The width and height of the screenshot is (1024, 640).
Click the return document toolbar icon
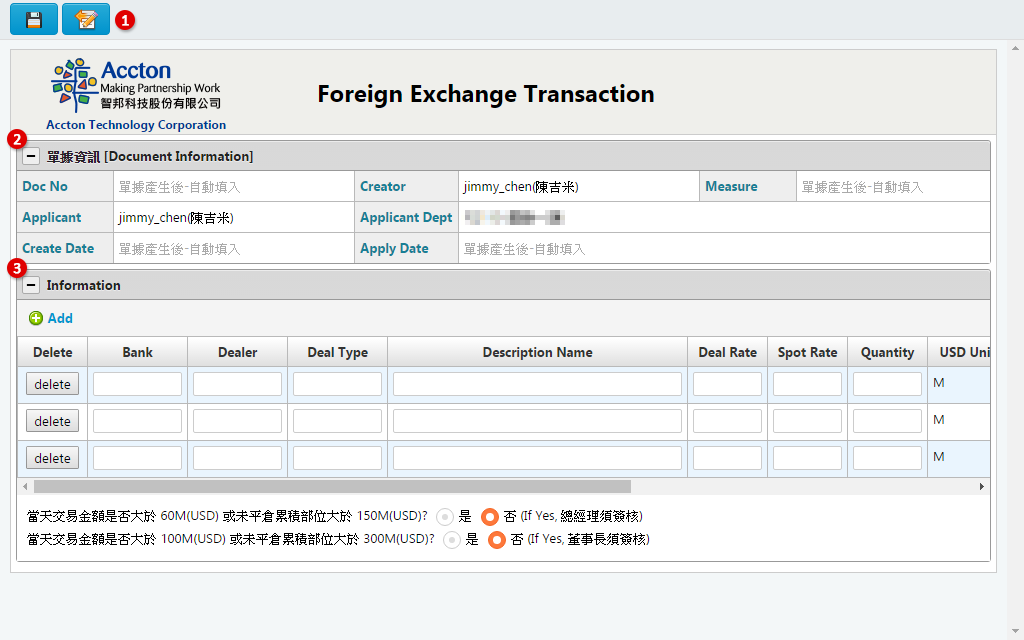click(x=85, y=18)
